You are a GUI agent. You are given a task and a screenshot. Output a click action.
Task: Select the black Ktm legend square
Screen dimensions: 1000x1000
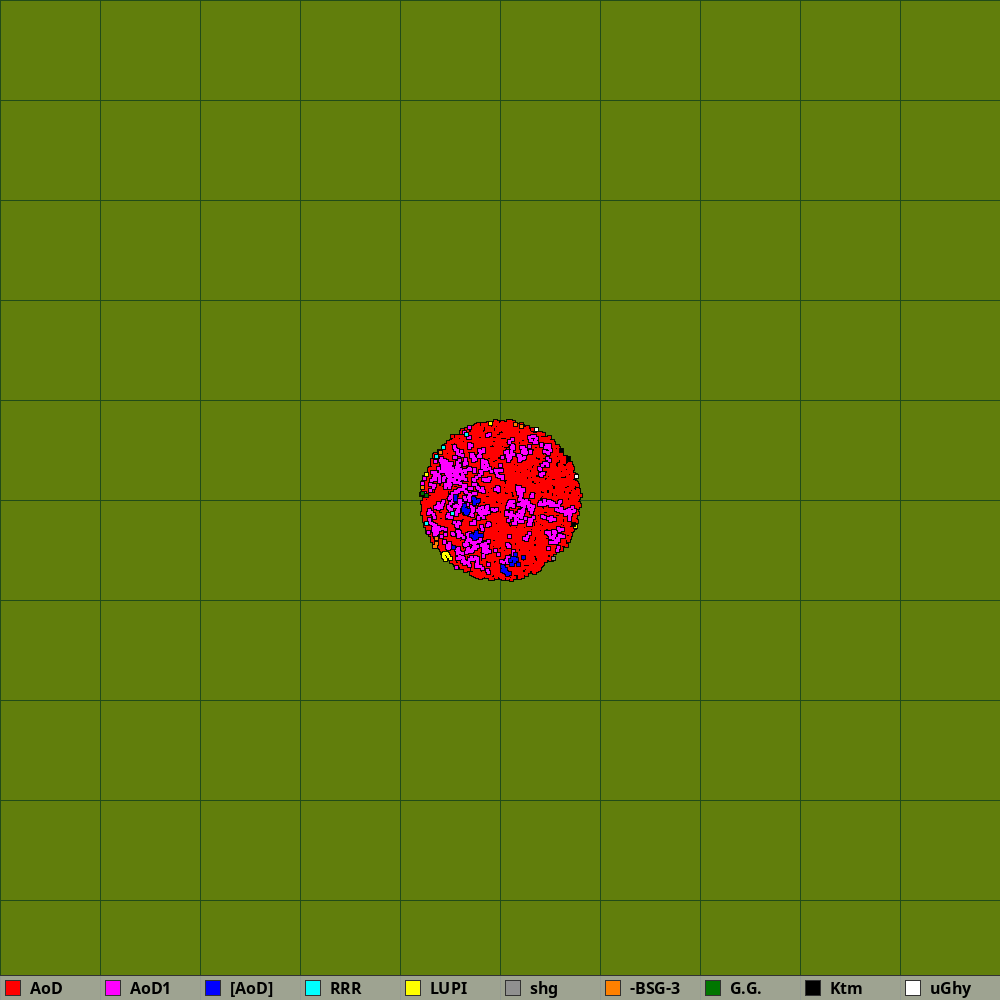(x=813, y=988)
